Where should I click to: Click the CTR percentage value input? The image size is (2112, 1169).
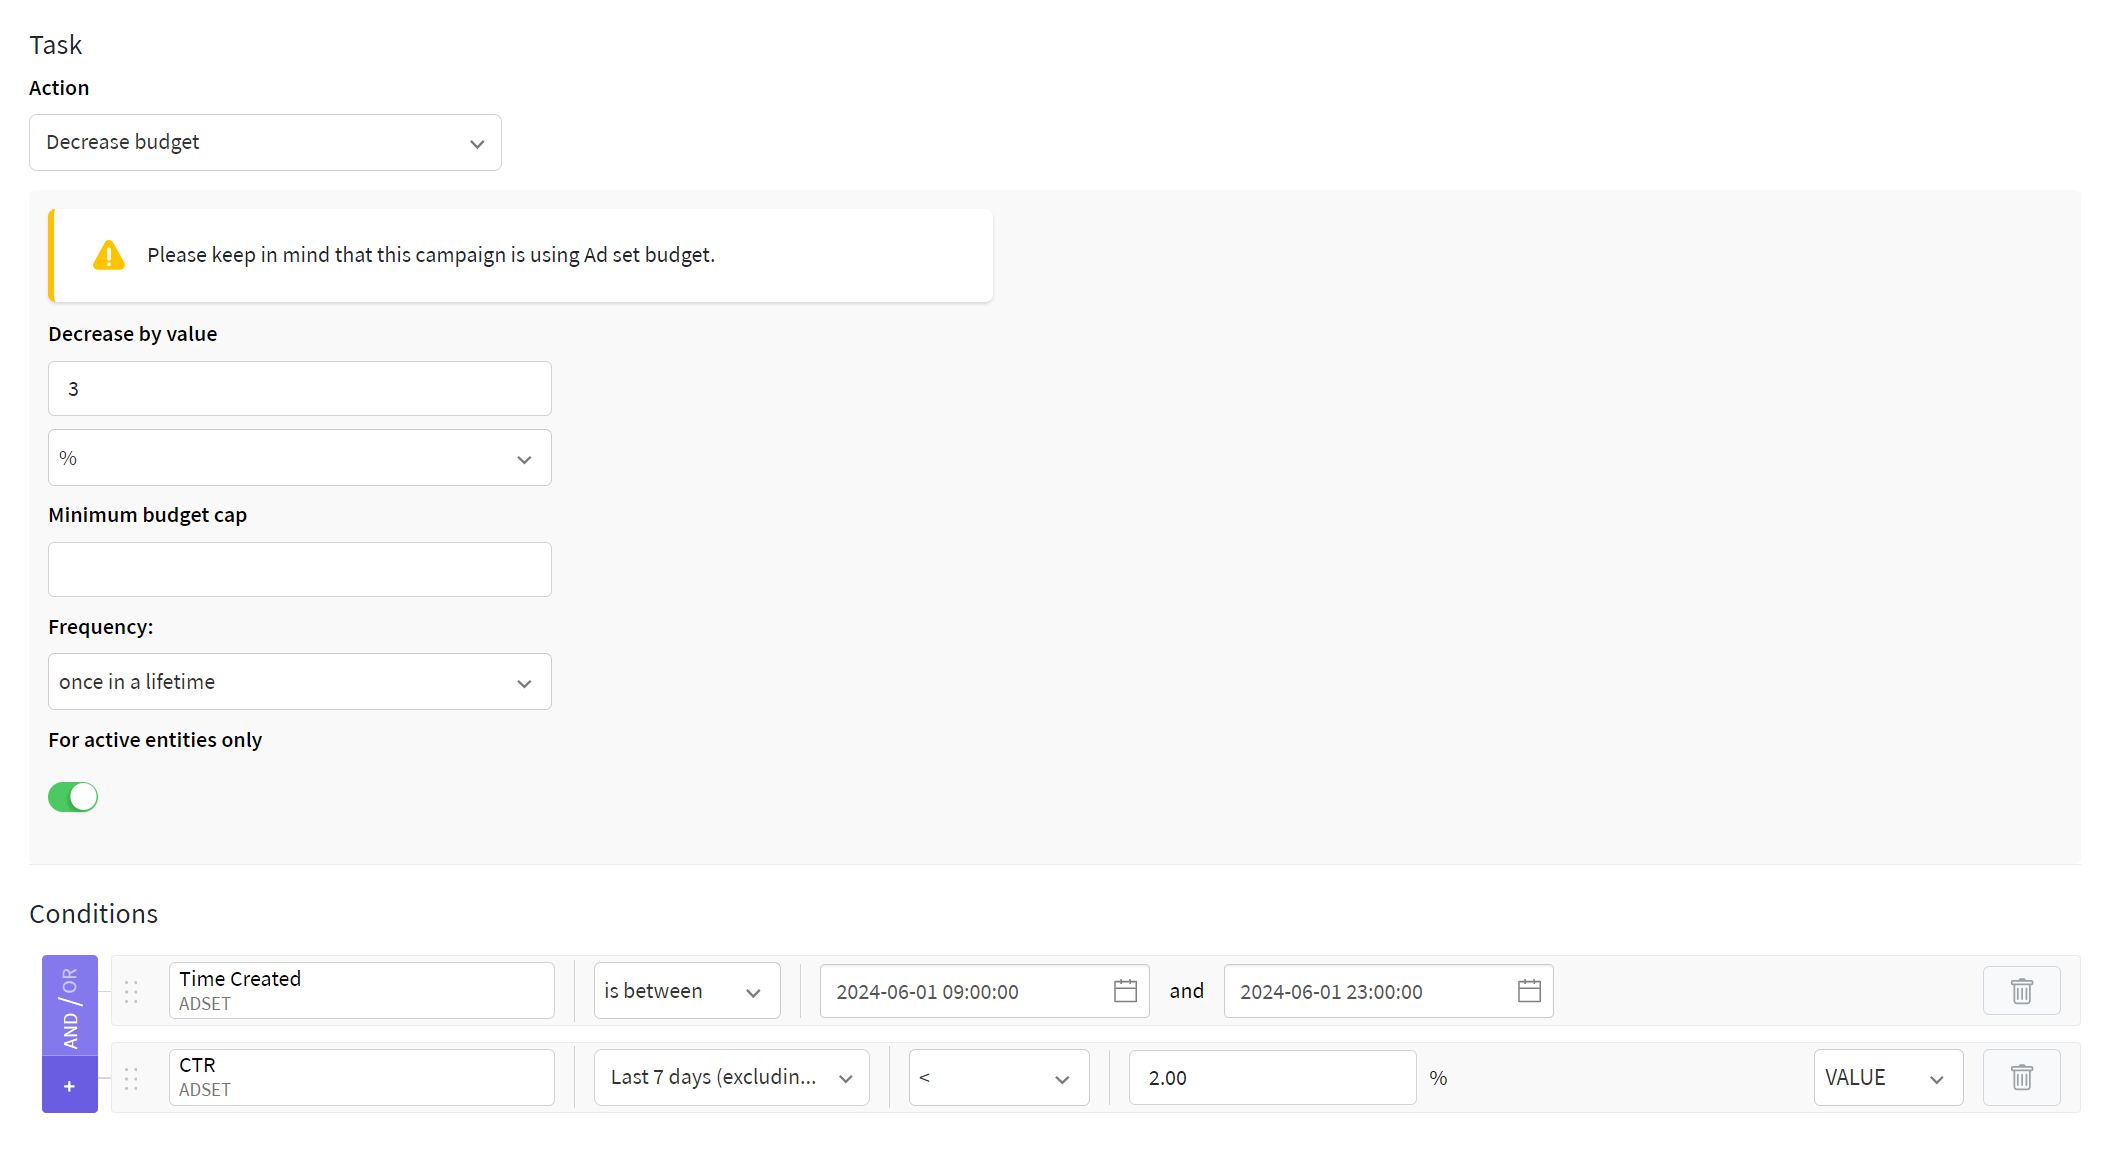click(1265, 1077)
